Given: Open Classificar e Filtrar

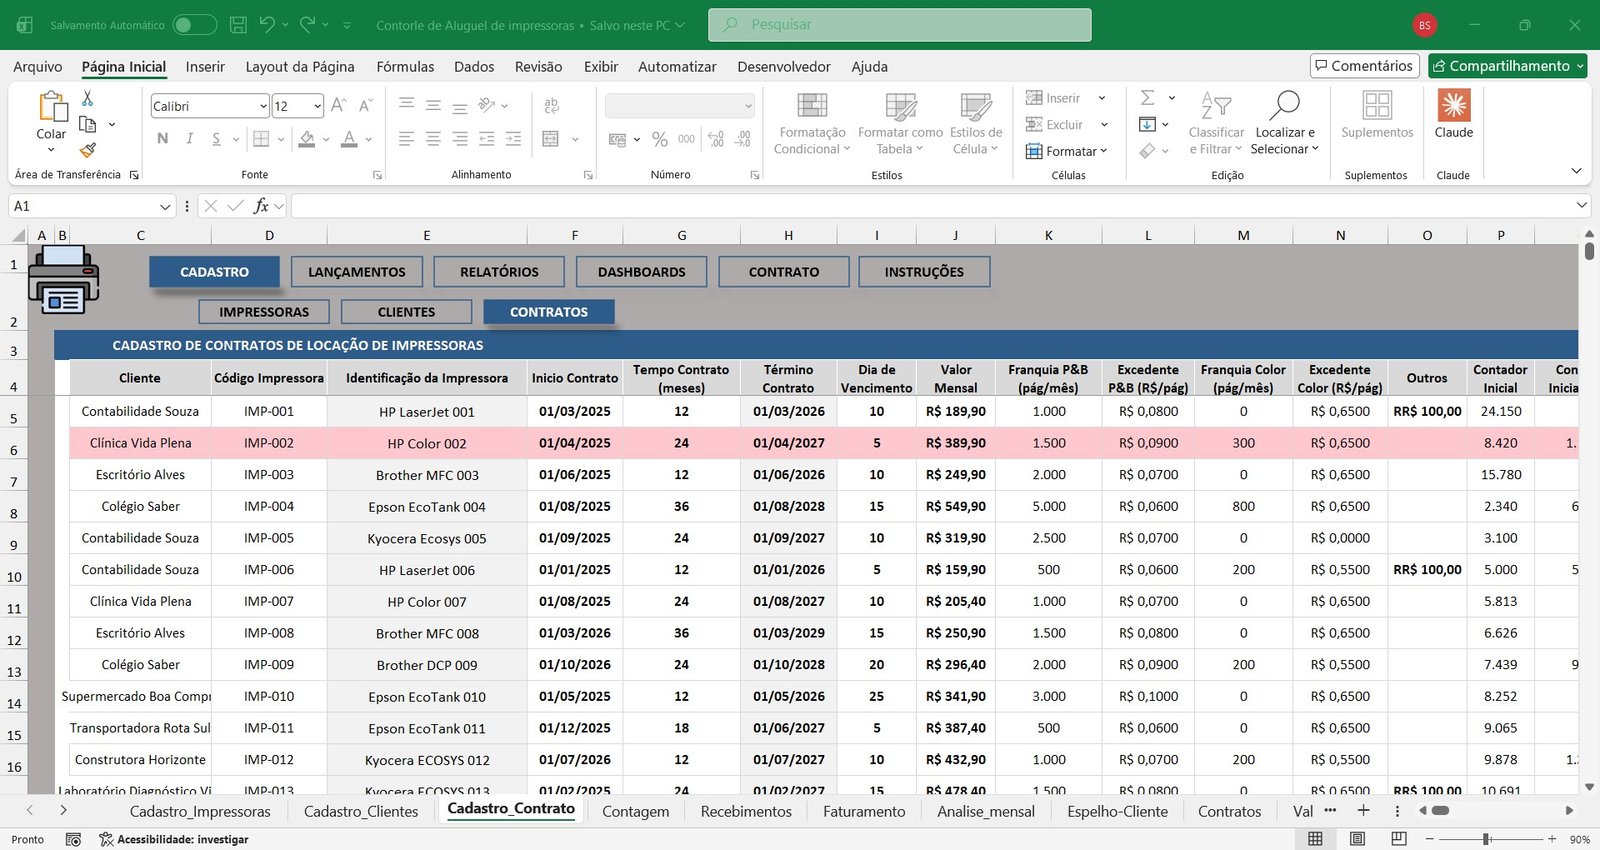Looking at the screenshot, I should tap(1216, 123).
